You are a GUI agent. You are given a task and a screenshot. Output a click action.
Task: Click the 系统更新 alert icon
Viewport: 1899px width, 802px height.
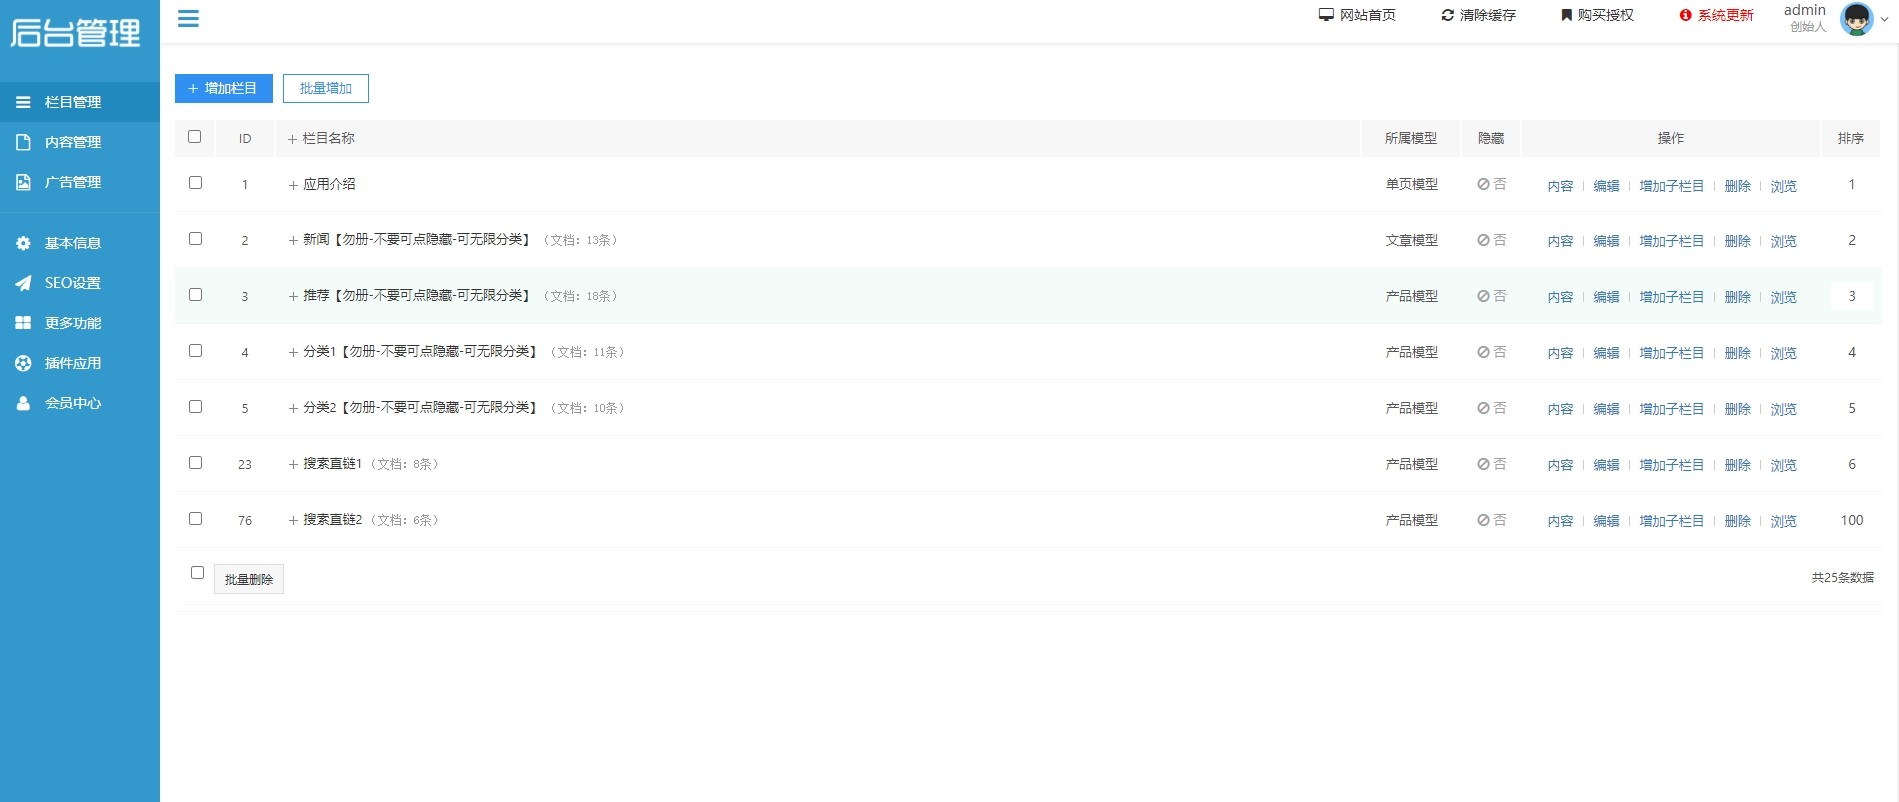pyautogui.click(x=1685, y=15)
